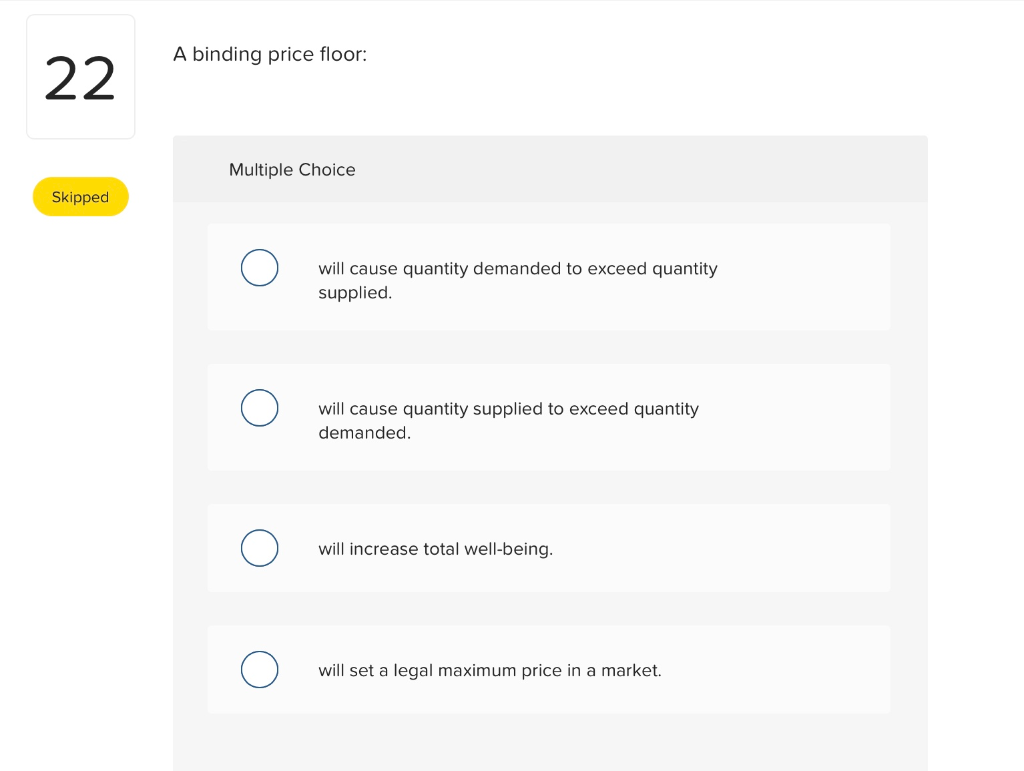The image size is (1024, 771).
Task: Click the Skipped status indicator
Action: point(80,196)
